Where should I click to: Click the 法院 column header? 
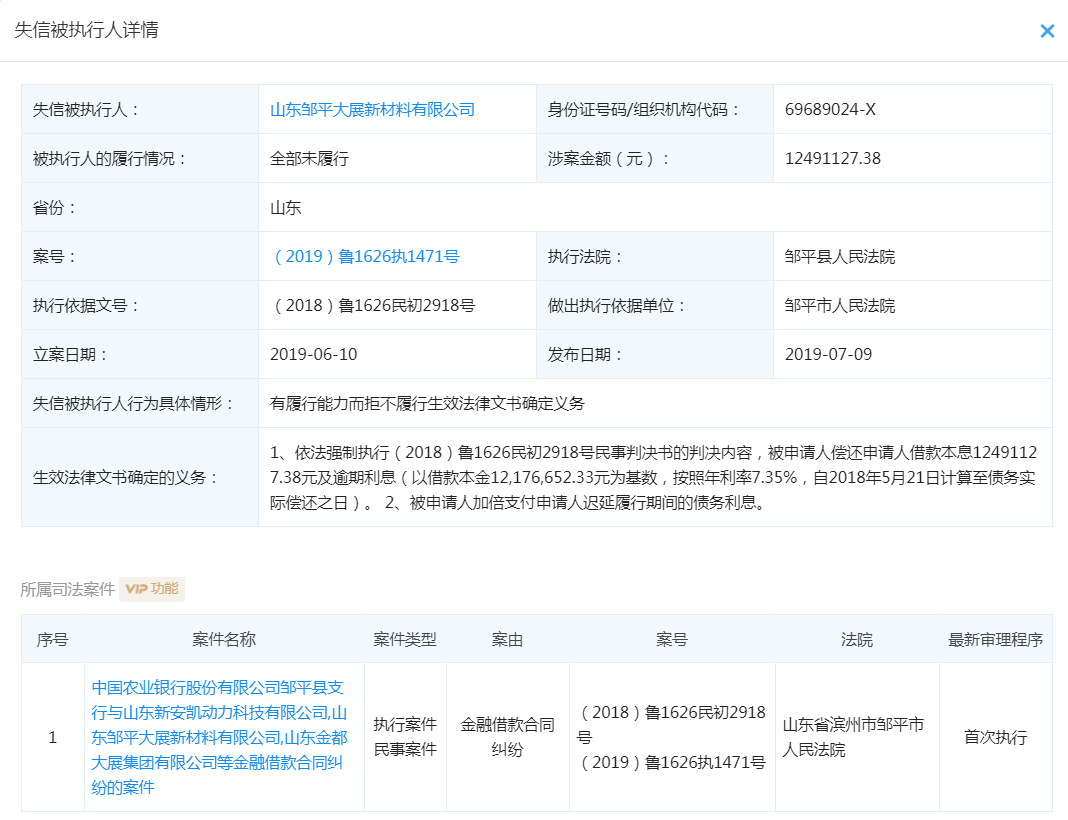857,639
